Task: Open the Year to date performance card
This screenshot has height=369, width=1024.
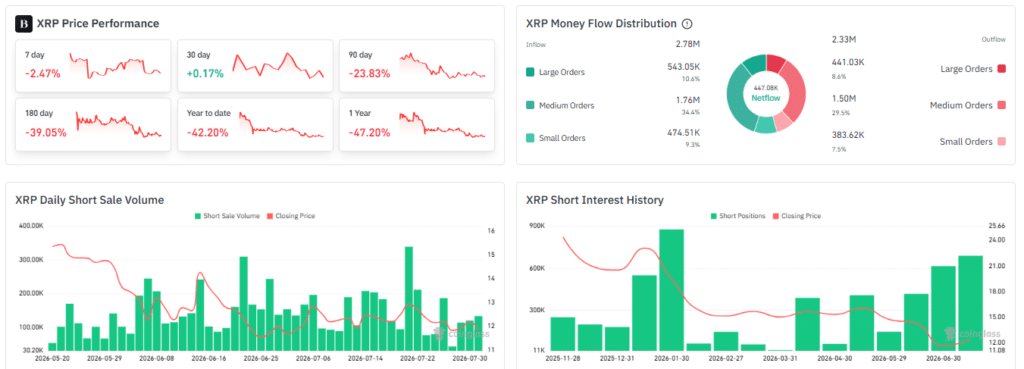Action: [255, 125]
